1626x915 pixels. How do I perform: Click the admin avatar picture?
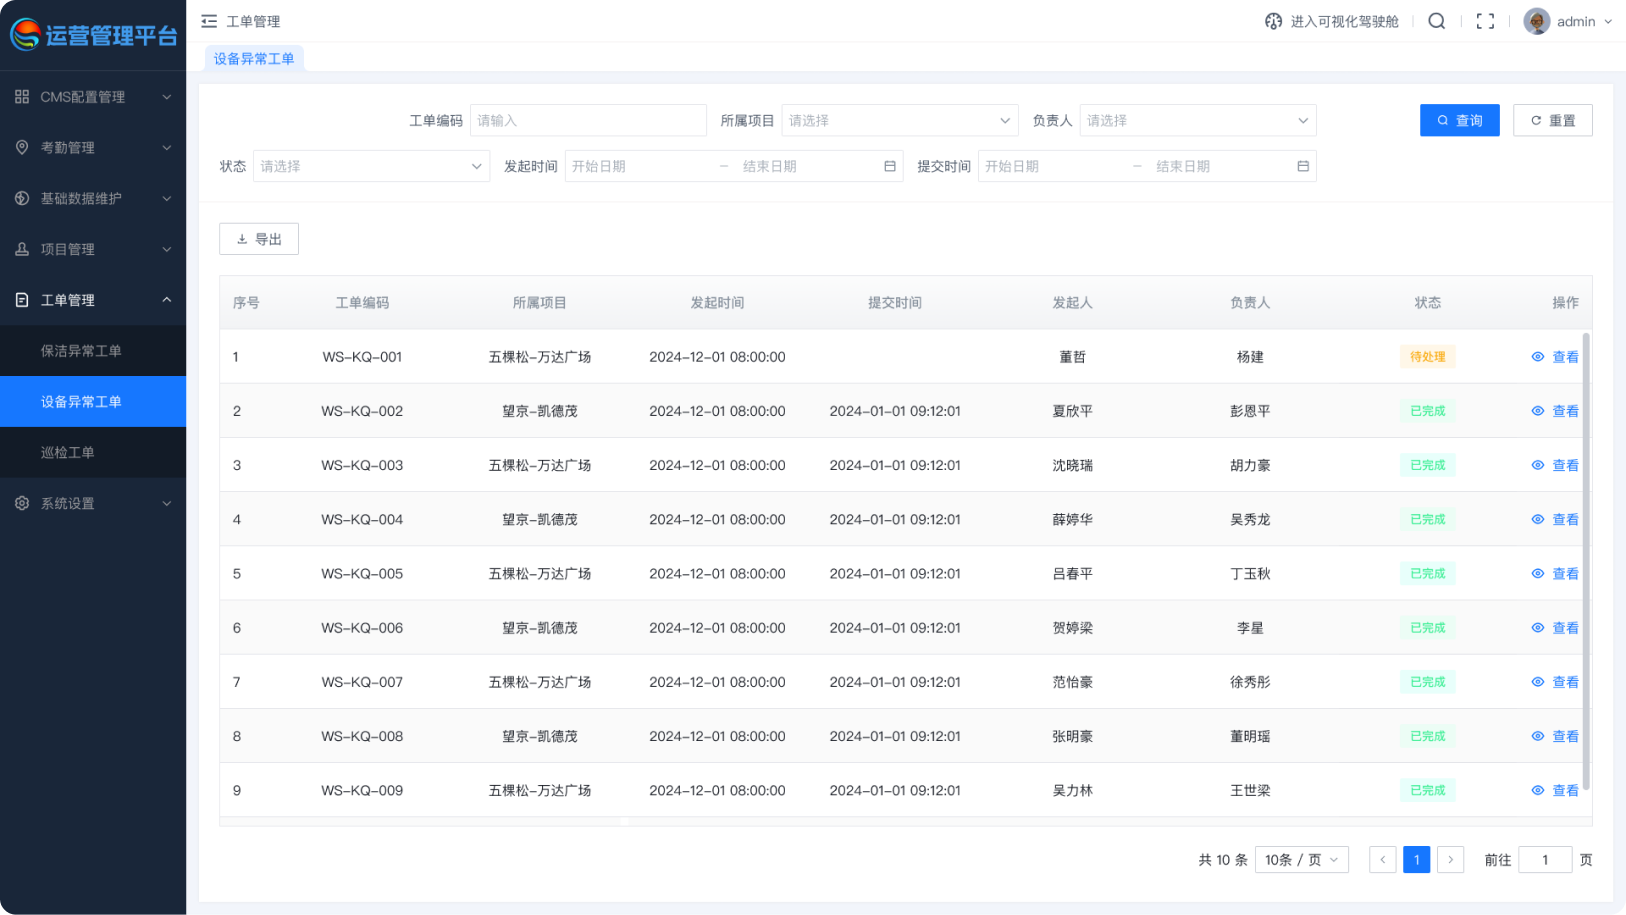(1537, 21)
